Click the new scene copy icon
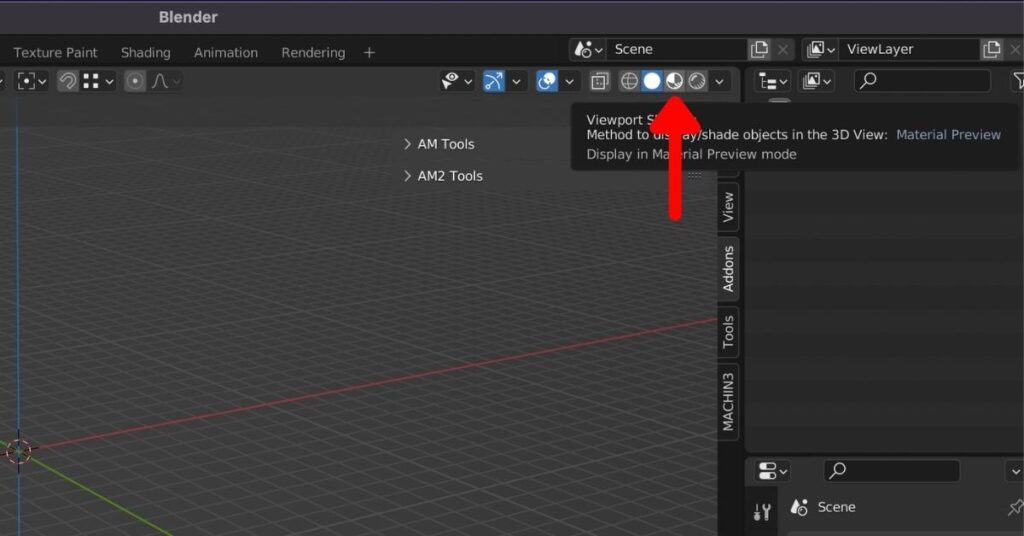1024x536 pixels. (760, 49)
